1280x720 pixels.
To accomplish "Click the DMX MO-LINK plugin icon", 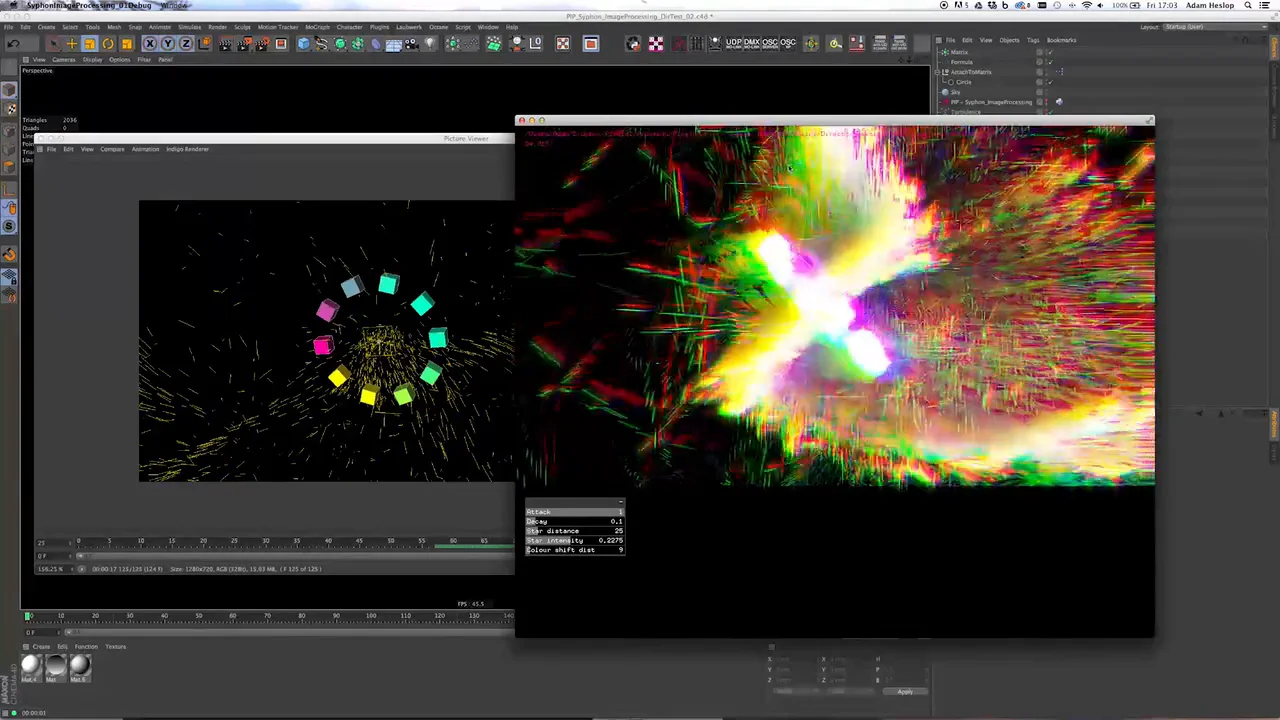I will (x=753, y=43).
